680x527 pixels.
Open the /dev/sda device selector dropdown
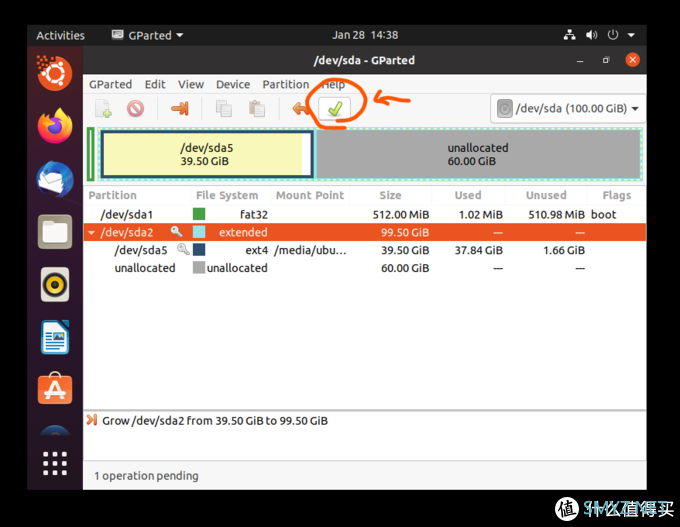coord(568,108)
